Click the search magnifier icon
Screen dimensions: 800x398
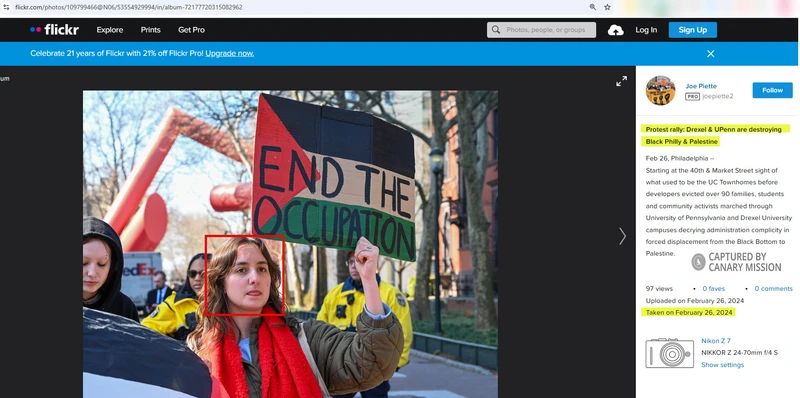(496, 30)
